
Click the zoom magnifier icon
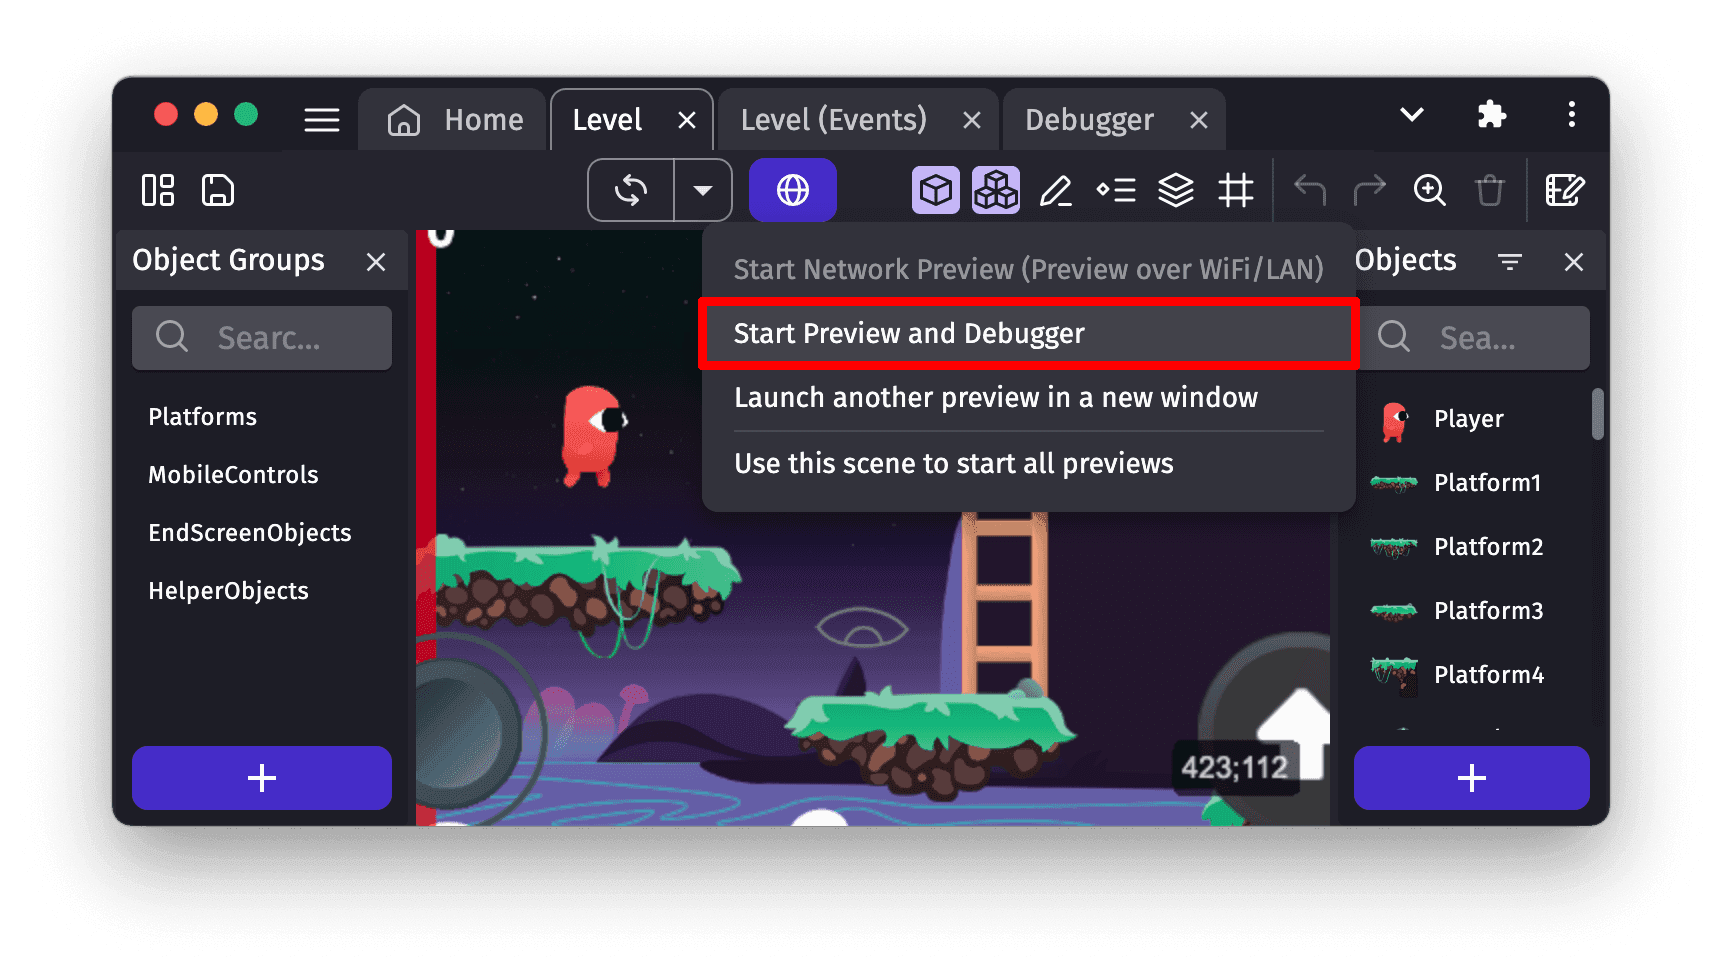point(1429,190)
